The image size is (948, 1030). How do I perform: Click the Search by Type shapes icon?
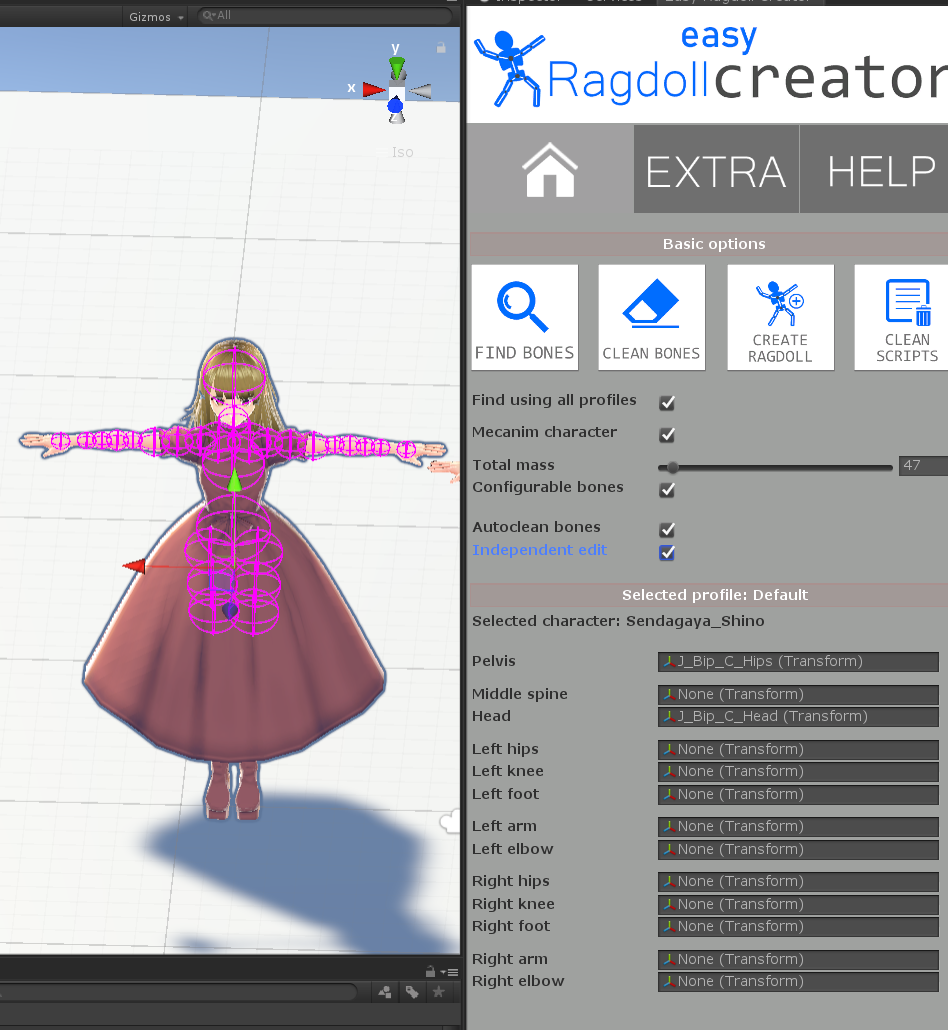pyautogui.click(x=386, y=992)
